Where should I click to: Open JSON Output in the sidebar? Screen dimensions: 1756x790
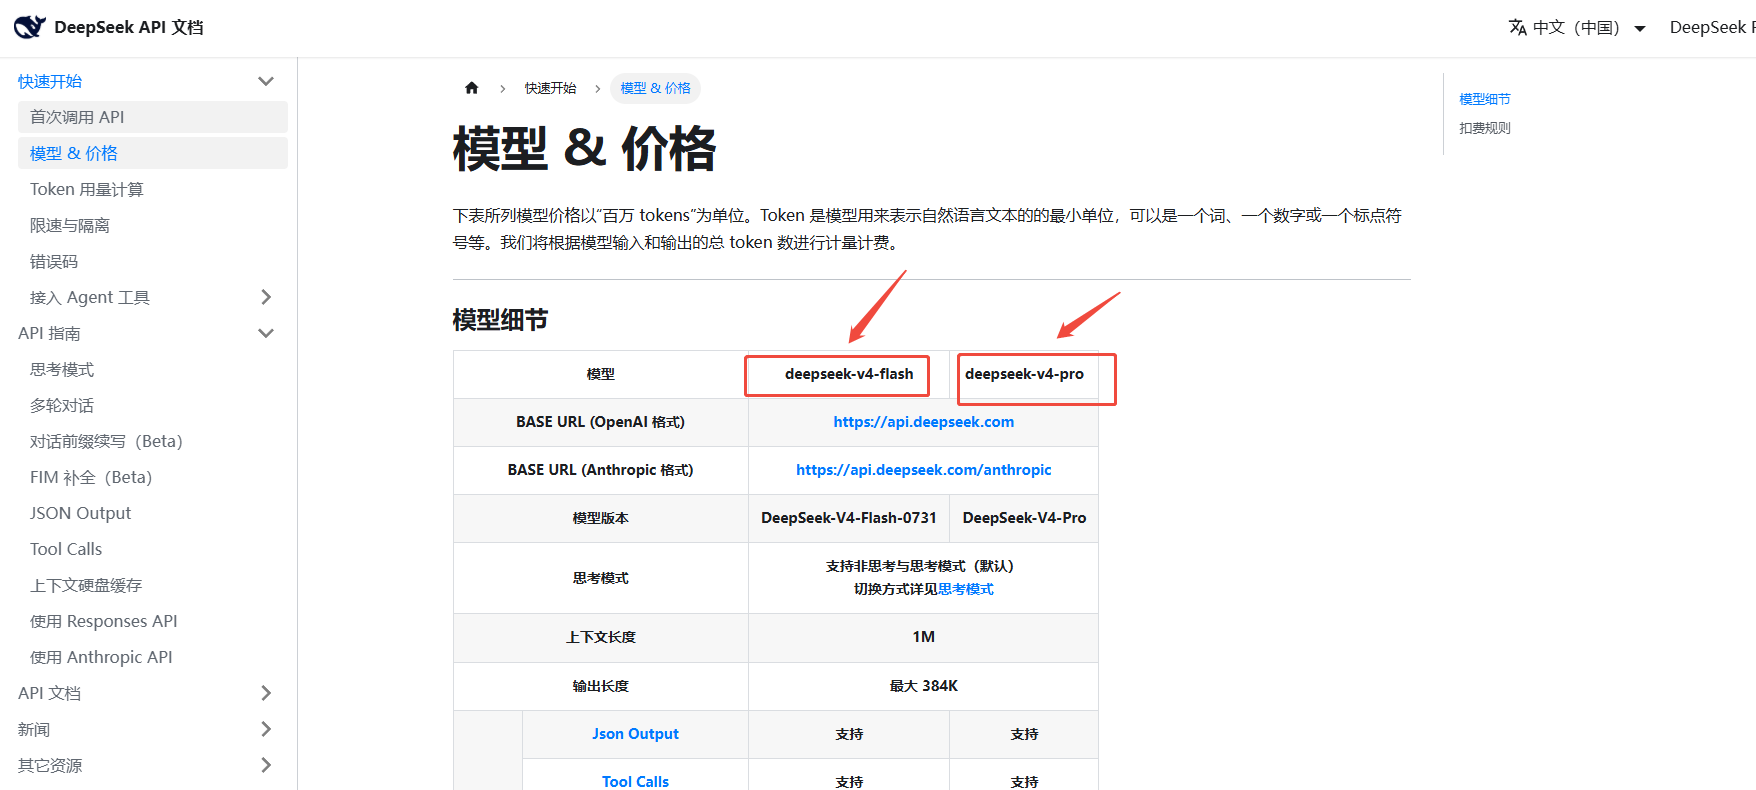point(153,513)
